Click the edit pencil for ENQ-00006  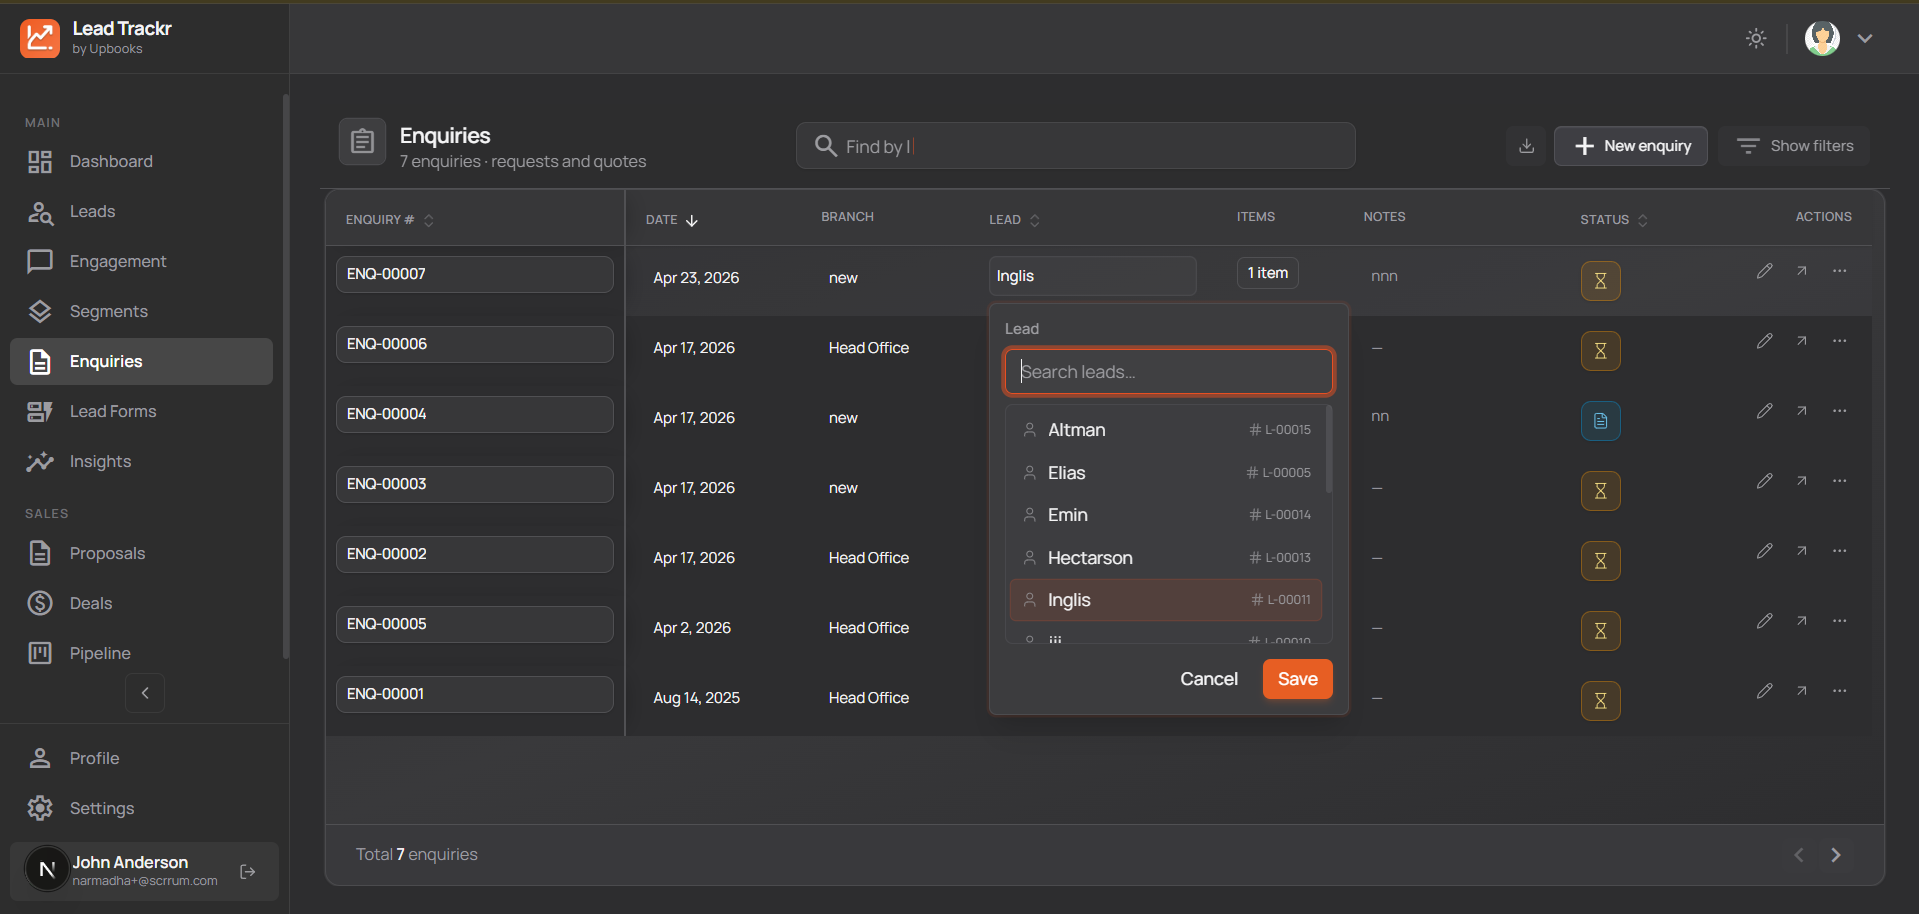1764,341
